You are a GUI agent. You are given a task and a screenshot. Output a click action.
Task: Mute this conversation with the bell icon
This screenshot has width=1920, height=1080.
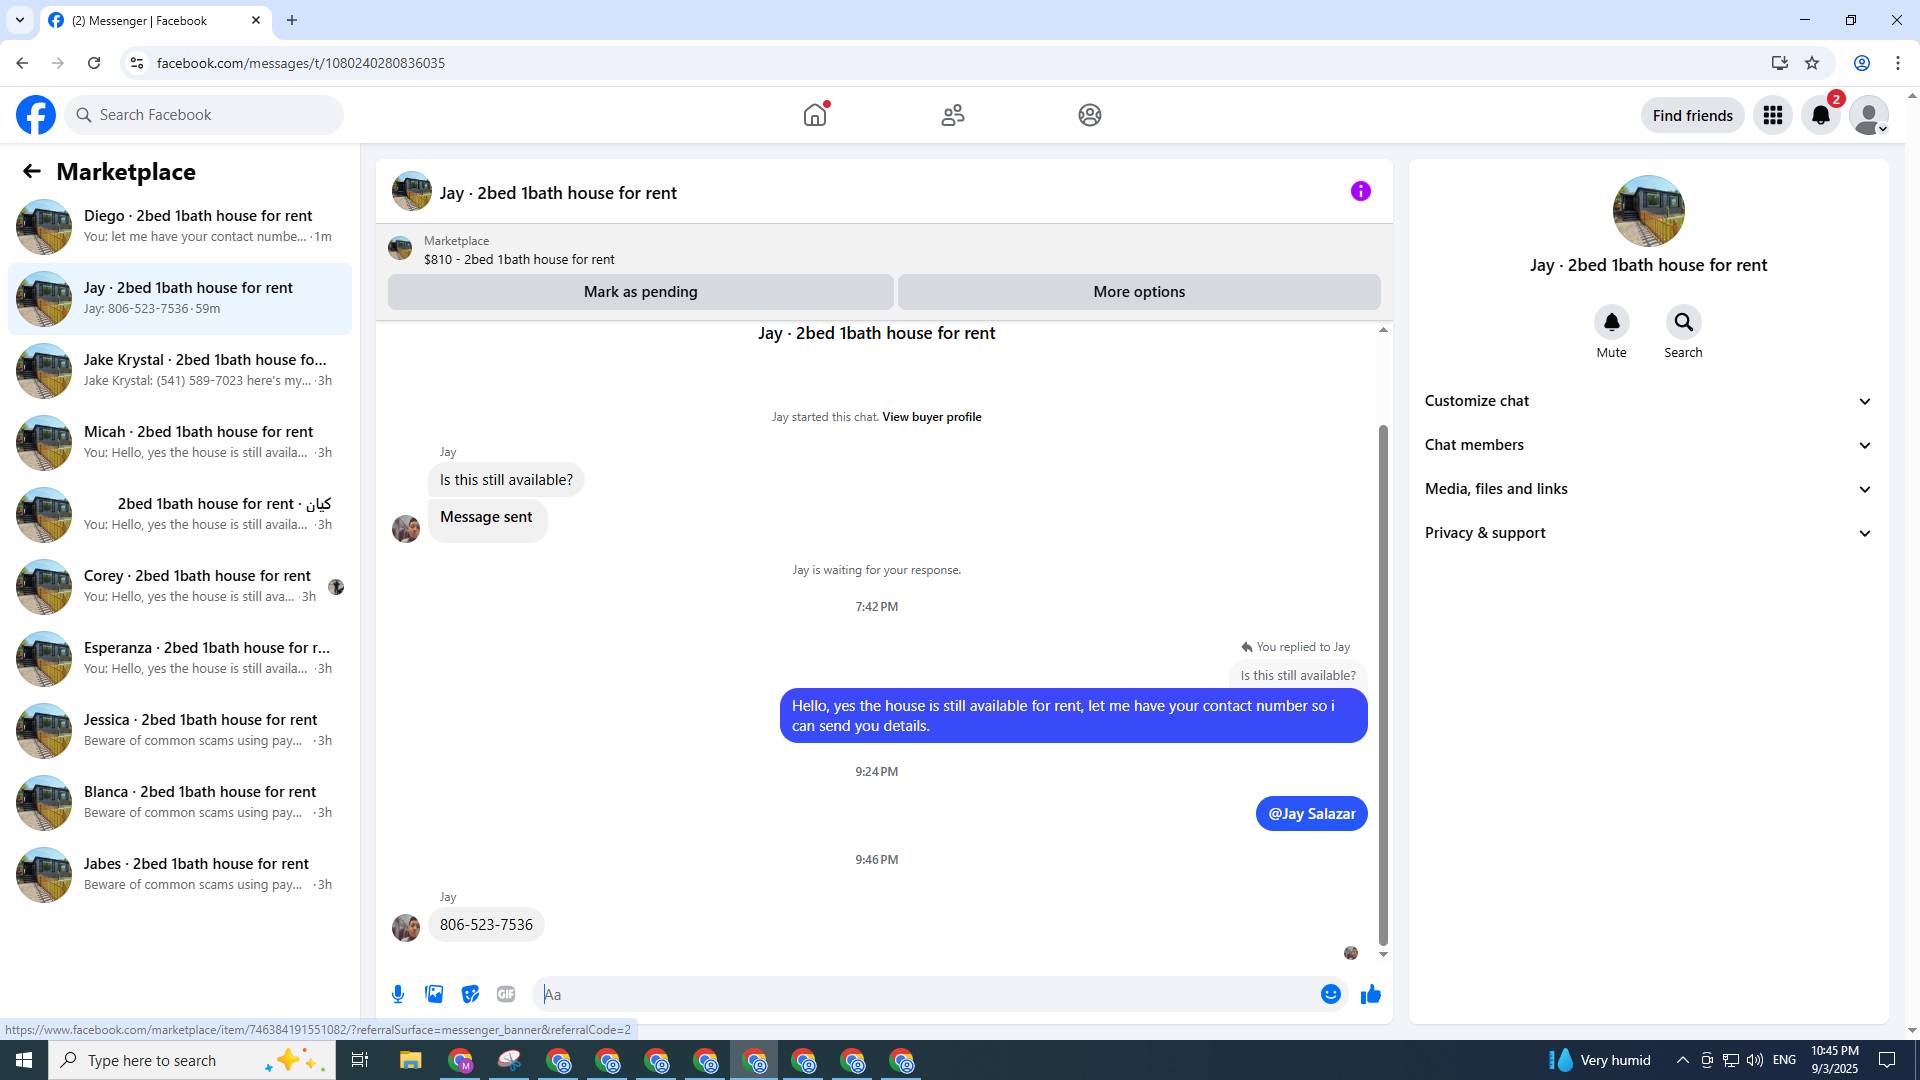tap(1612, 322)
